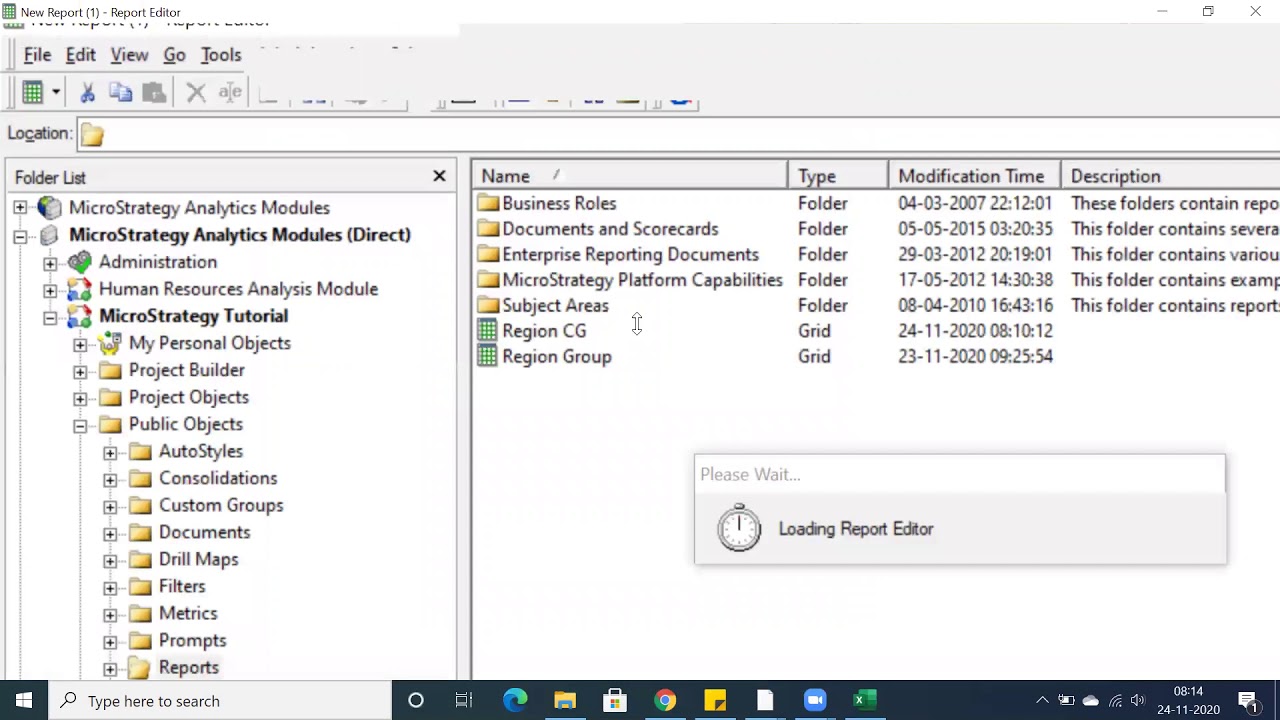Click the taskbar search box
Screen dimensions: 1280x720
[220, 701]
